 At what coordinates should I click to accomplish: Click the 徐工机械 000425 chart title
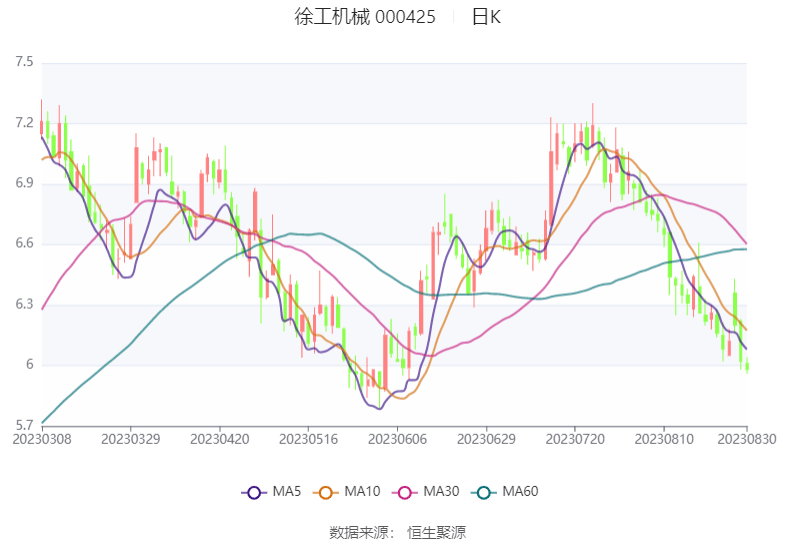point(365,17)
